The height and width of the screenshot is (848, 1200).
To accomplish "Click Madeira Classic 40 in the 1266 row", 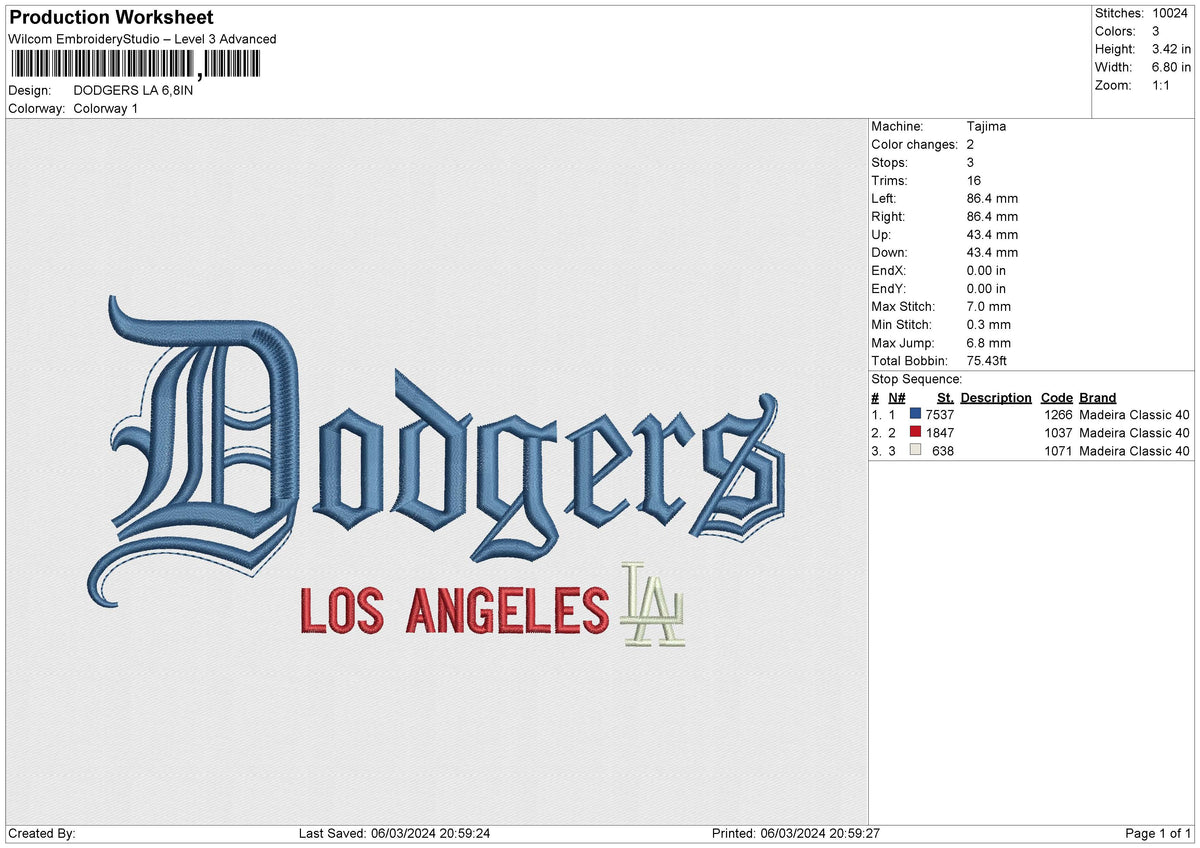I will 1134,414.
